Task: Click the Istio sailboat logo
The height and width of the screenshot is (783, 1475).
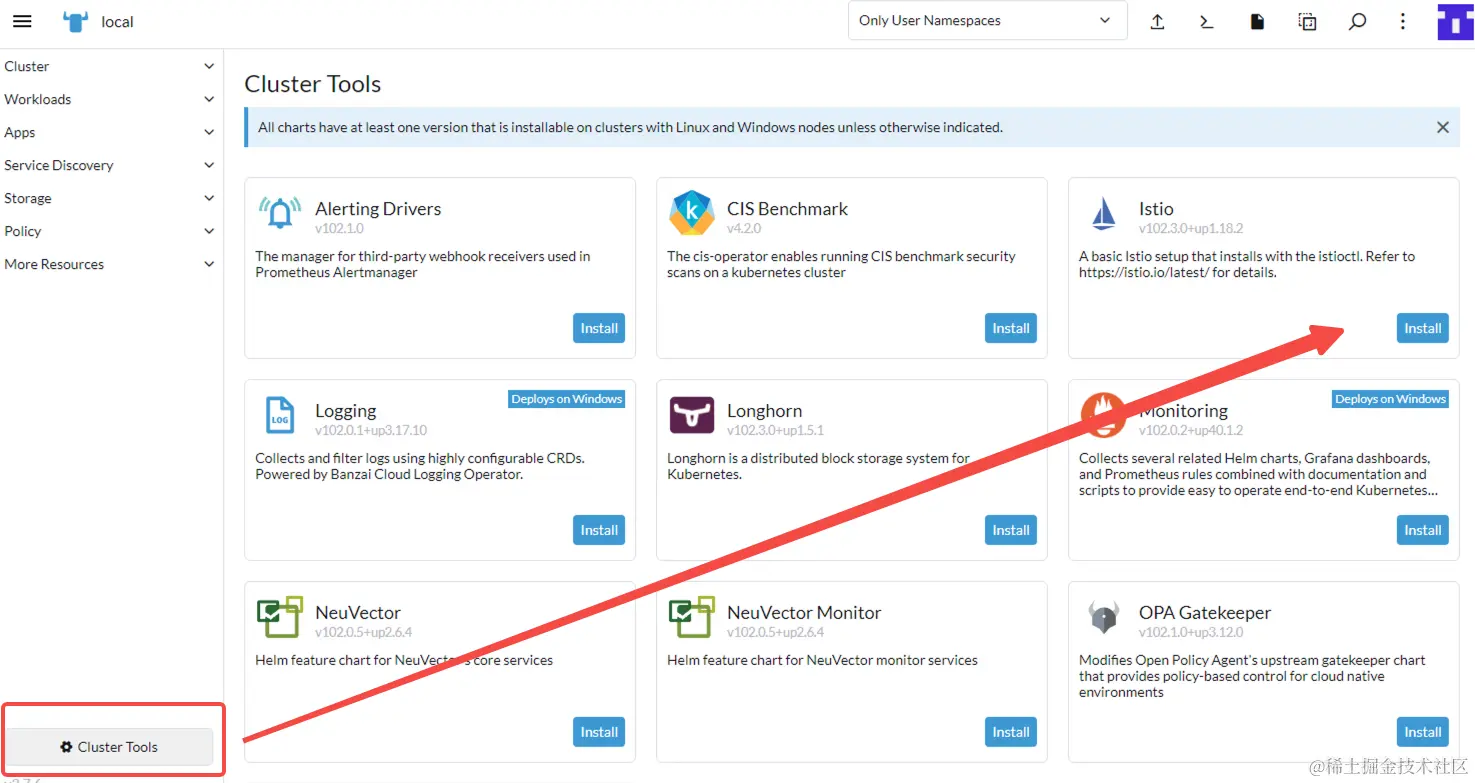Action: [1103, 213]
